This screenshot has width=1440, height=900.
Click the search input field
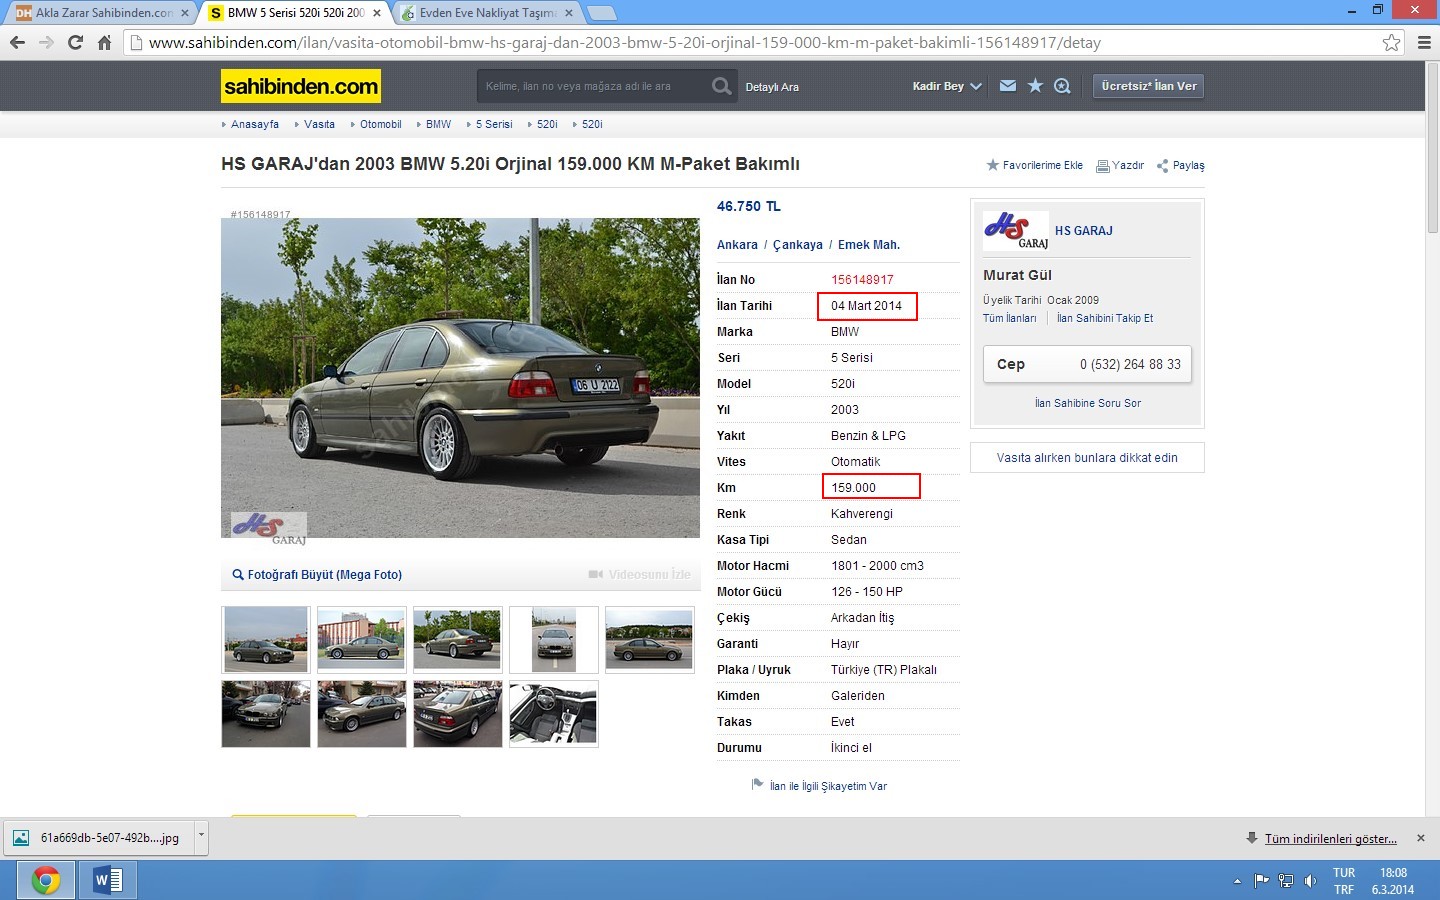pos(592,86)
